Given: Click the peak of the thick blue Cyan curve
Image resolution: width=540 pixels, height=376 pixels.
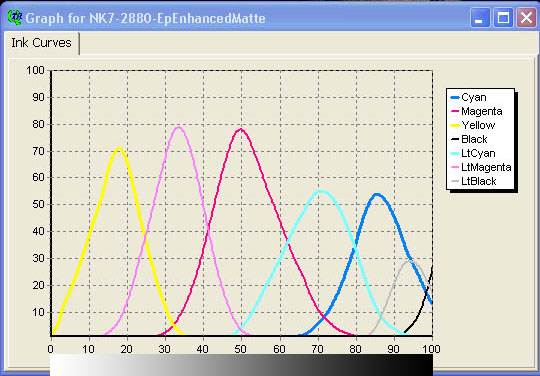Looking at the screenshot, I should [376, 195].
